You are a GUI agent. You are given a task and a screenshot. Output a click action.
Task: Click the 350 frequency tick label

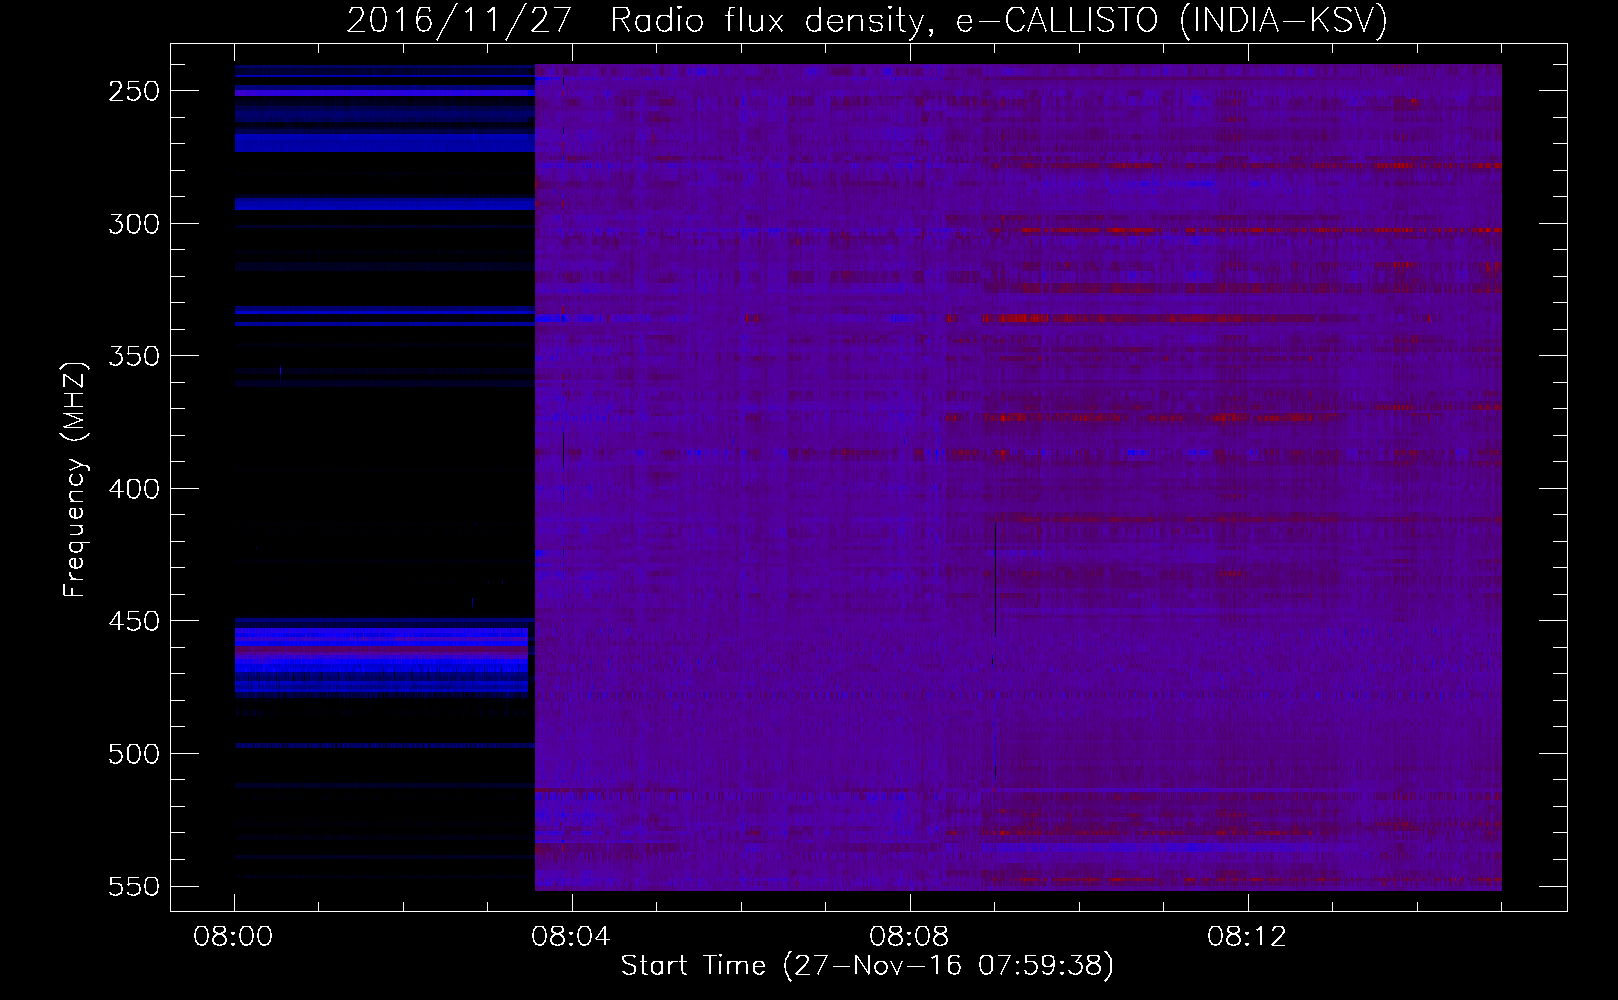(134, 356)
